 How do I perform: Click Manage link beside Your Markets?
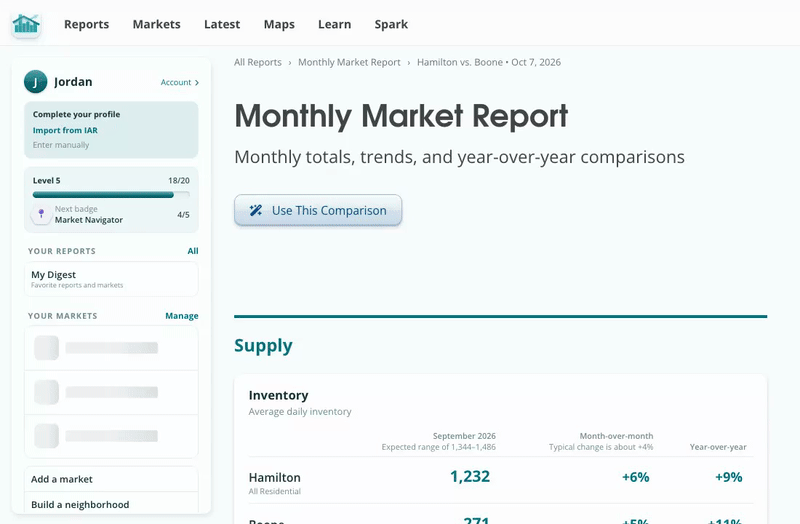coord(182,316)
